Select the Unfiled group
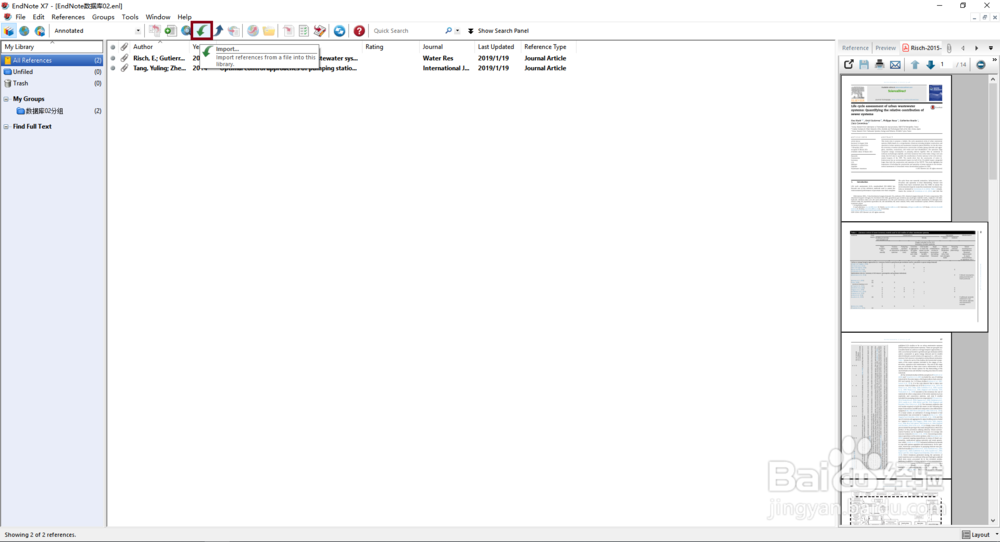This screenshot has height=542, width=1000. 52,72
